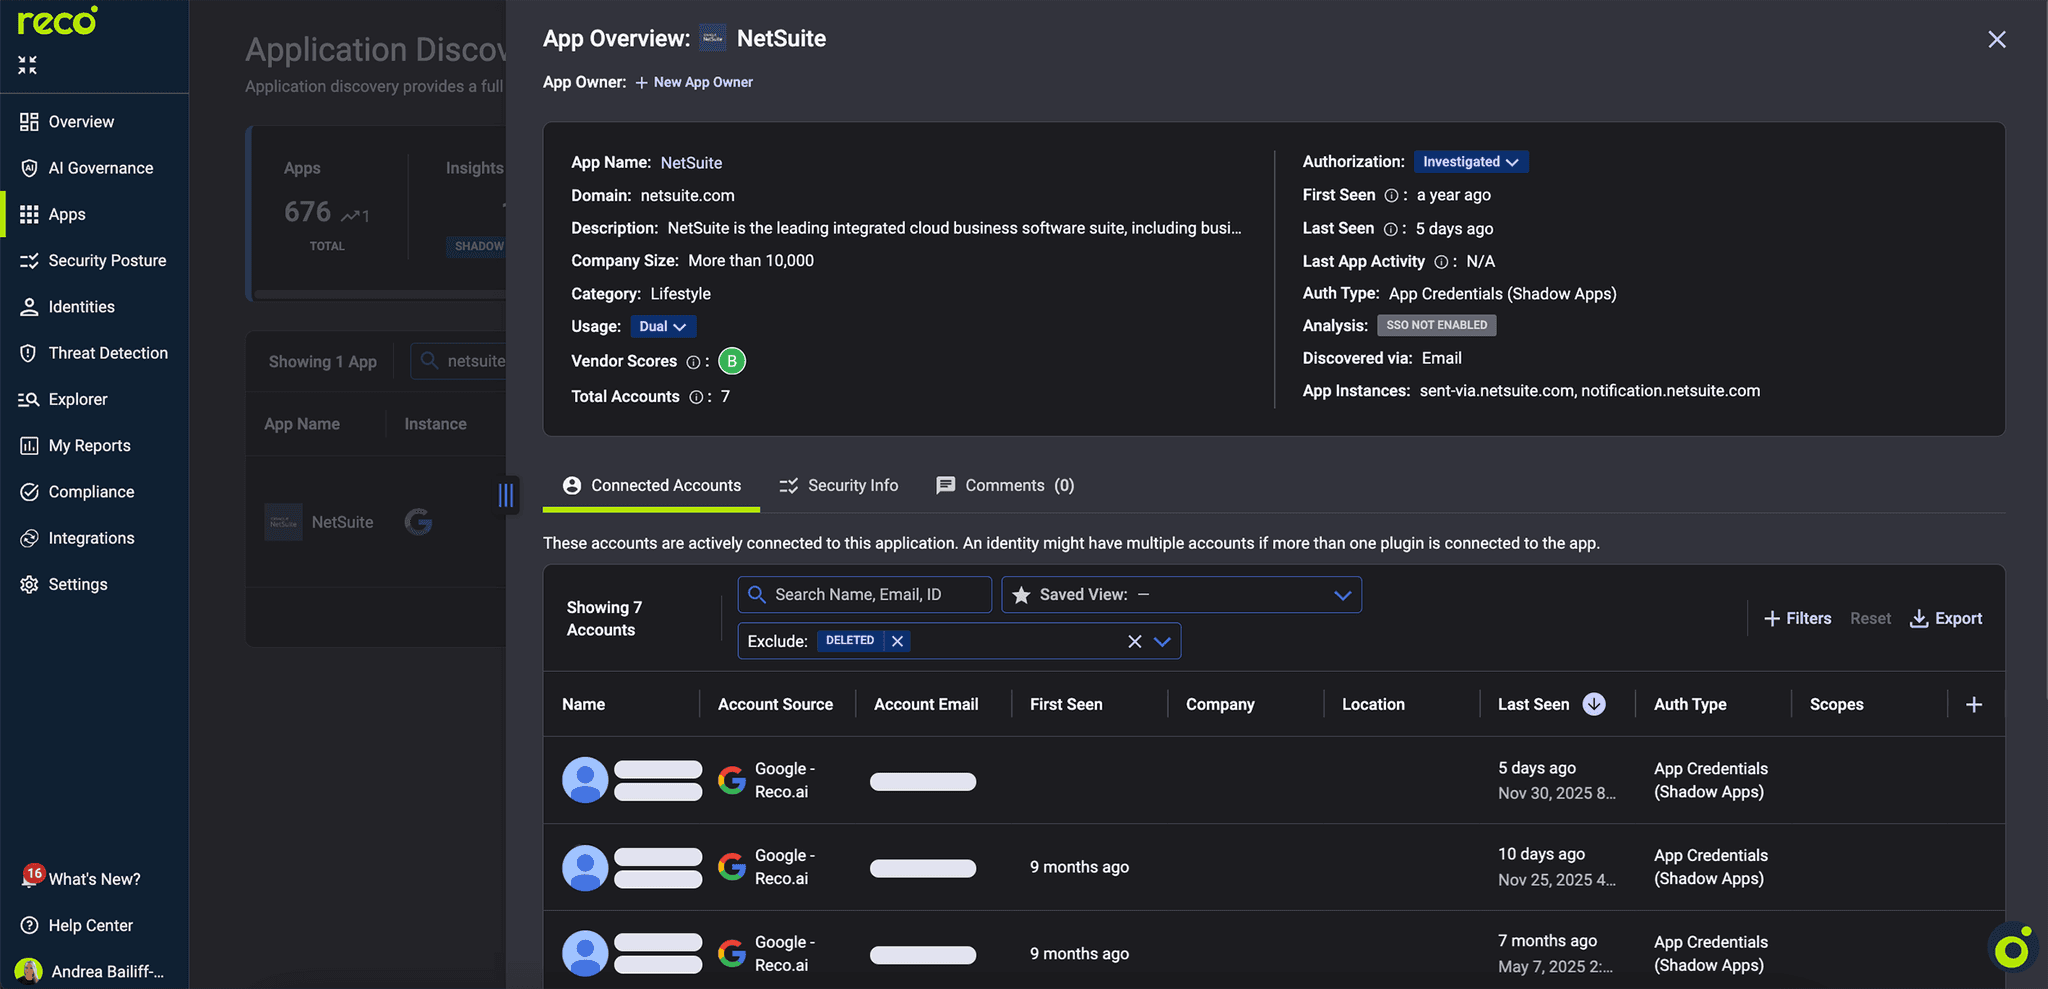Remove the DELETED exclude chip
This screenshot has height=989, width=2048.
pyautogui.click(x=898, y=642)
